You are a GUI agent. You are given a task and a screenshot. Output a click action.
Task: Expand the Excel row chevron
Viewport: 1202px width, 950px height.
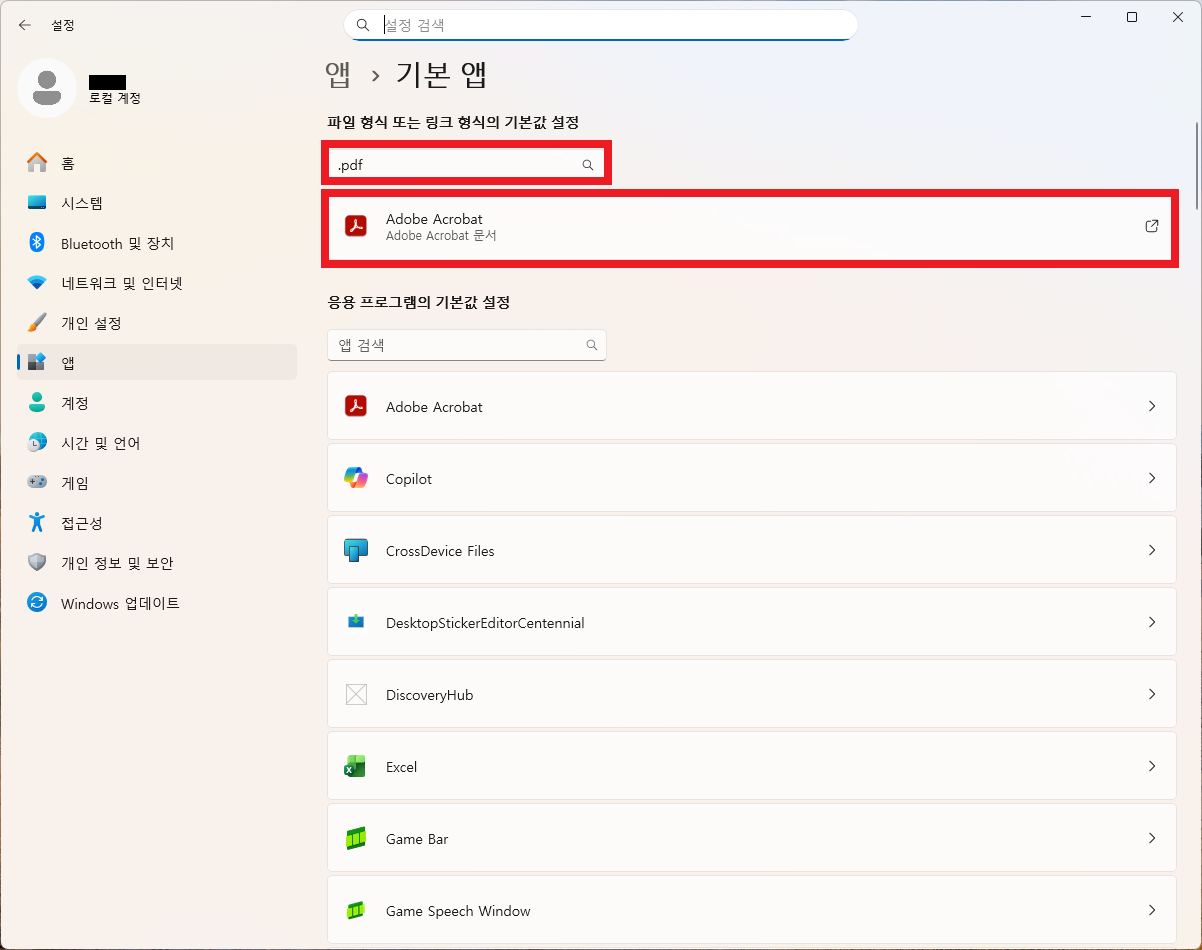point(1152,766)
